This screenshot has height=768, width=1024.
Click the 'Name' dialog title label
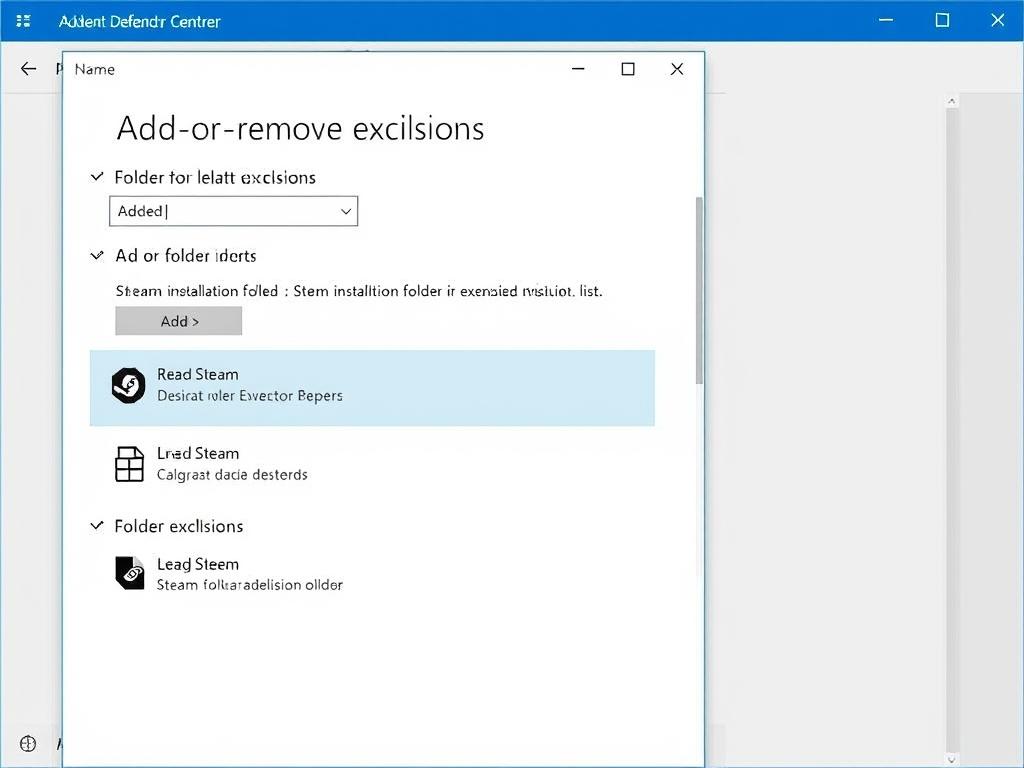tap(94, 69)
